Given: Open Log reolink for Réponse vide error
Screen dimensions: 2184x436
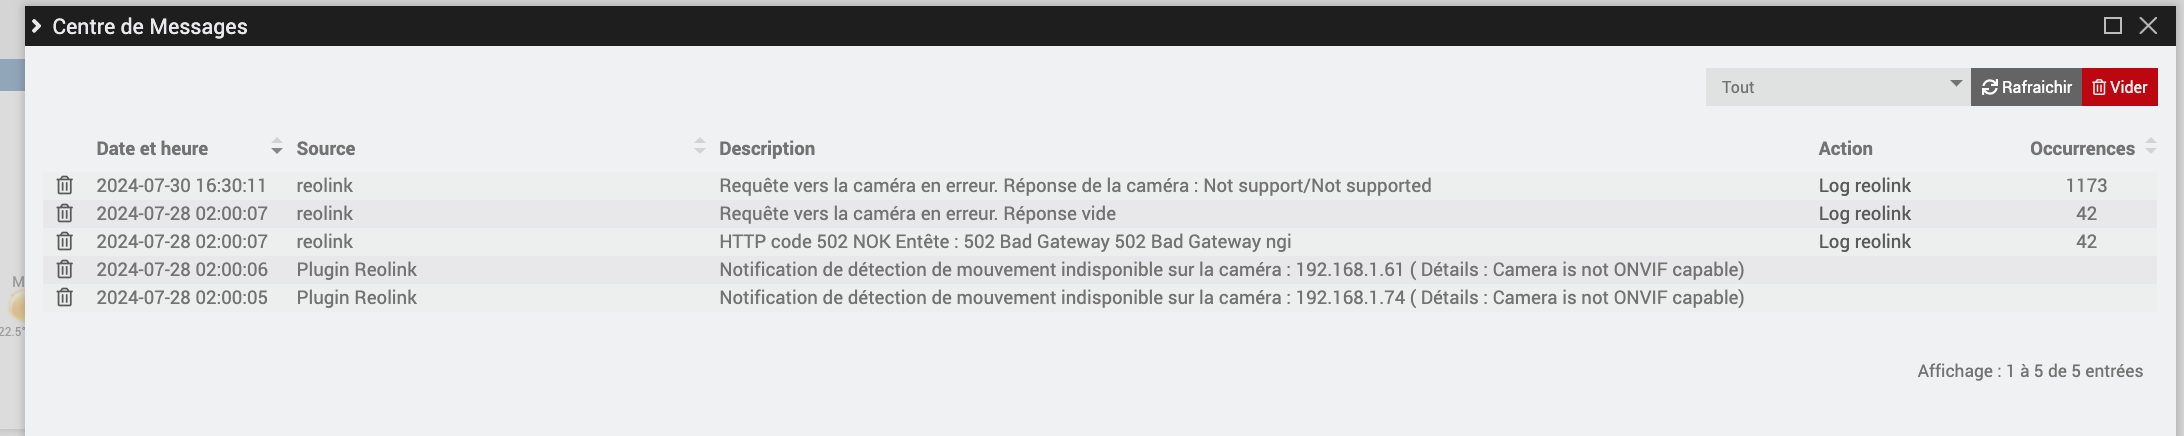Looking at the screenshot, I should (1864, 213).
